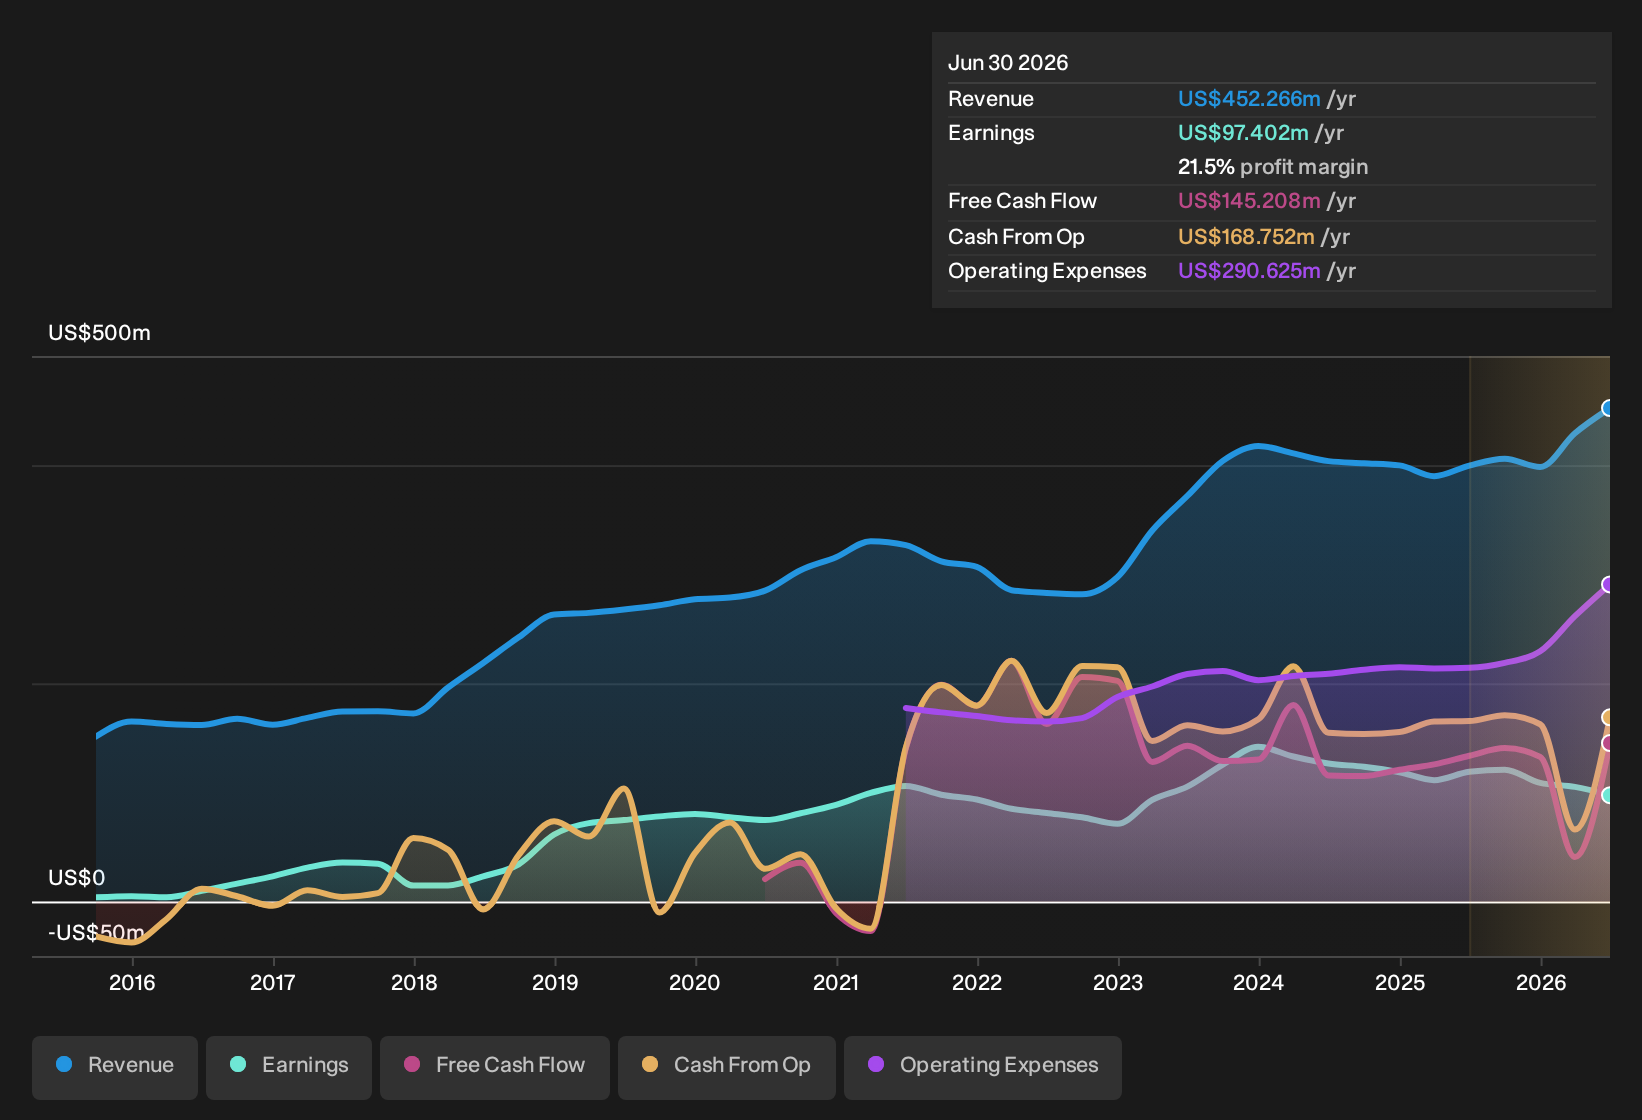The height and width of the screenshot is (1120, 1642).
Task: Click the US$290.625m operating expenses value
Action: (1249, 271)
